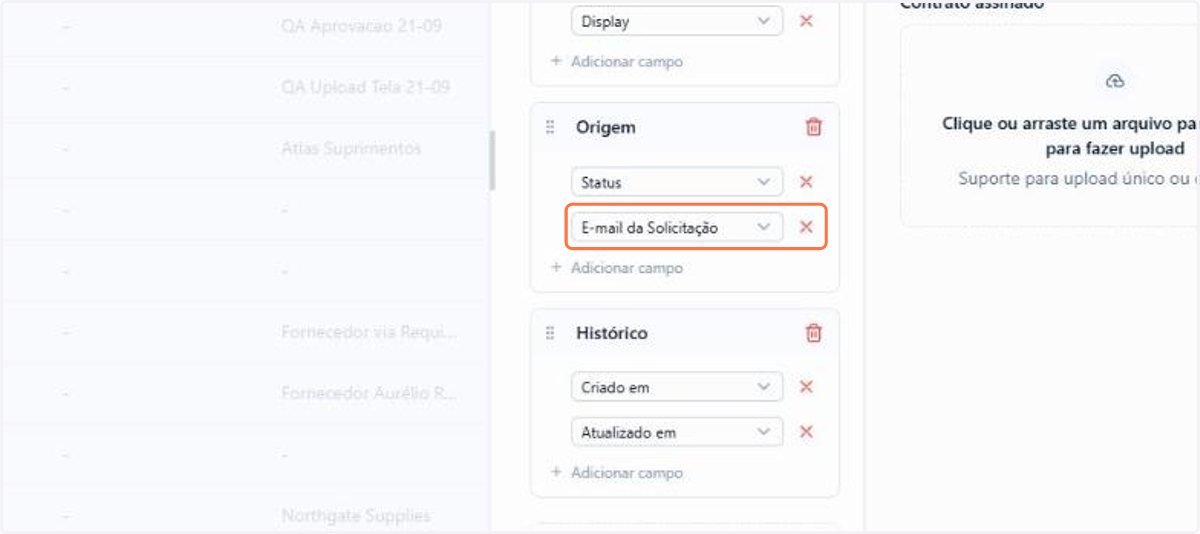Screen dimensions: 1200x534
Task: Open the Atualizado em dropdown
Action: [677, 432]
